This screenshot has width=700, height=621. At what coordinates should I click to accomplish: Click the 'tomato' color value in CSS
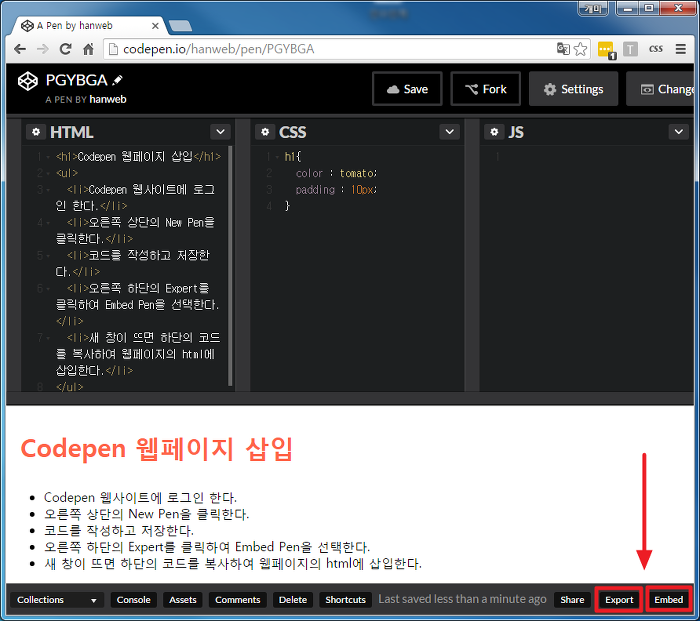coord(357,173)
